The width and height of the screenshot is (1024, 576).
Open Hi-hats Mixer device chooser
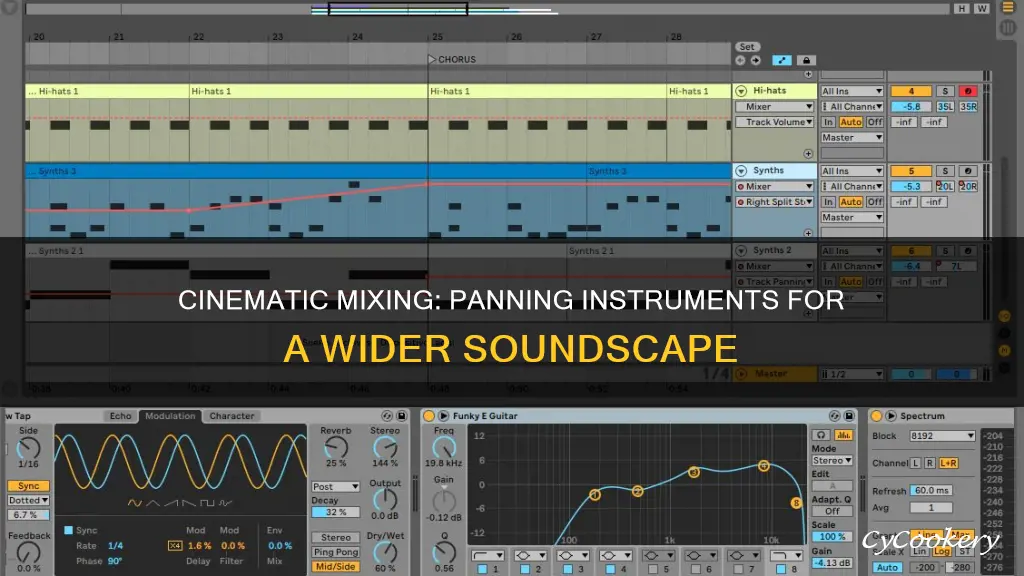775,106
